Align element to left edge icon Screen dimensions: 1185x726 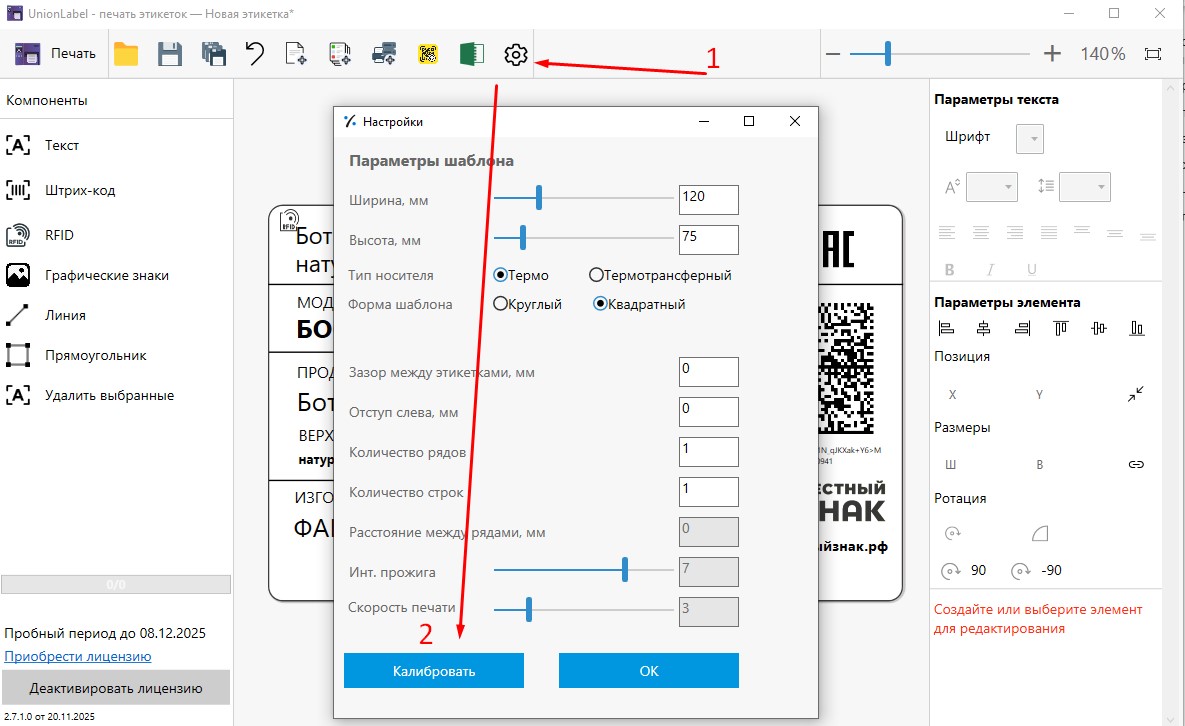pos(947,328)
